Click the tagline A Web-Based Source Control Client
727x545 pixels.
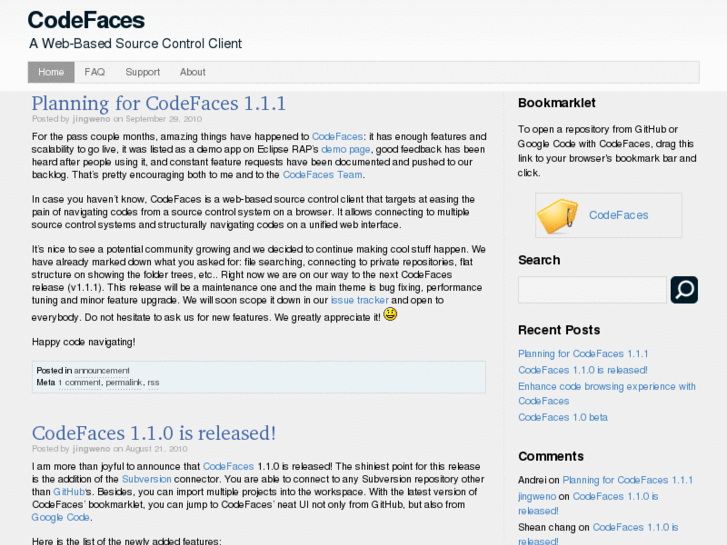click(x=135, y=44)
